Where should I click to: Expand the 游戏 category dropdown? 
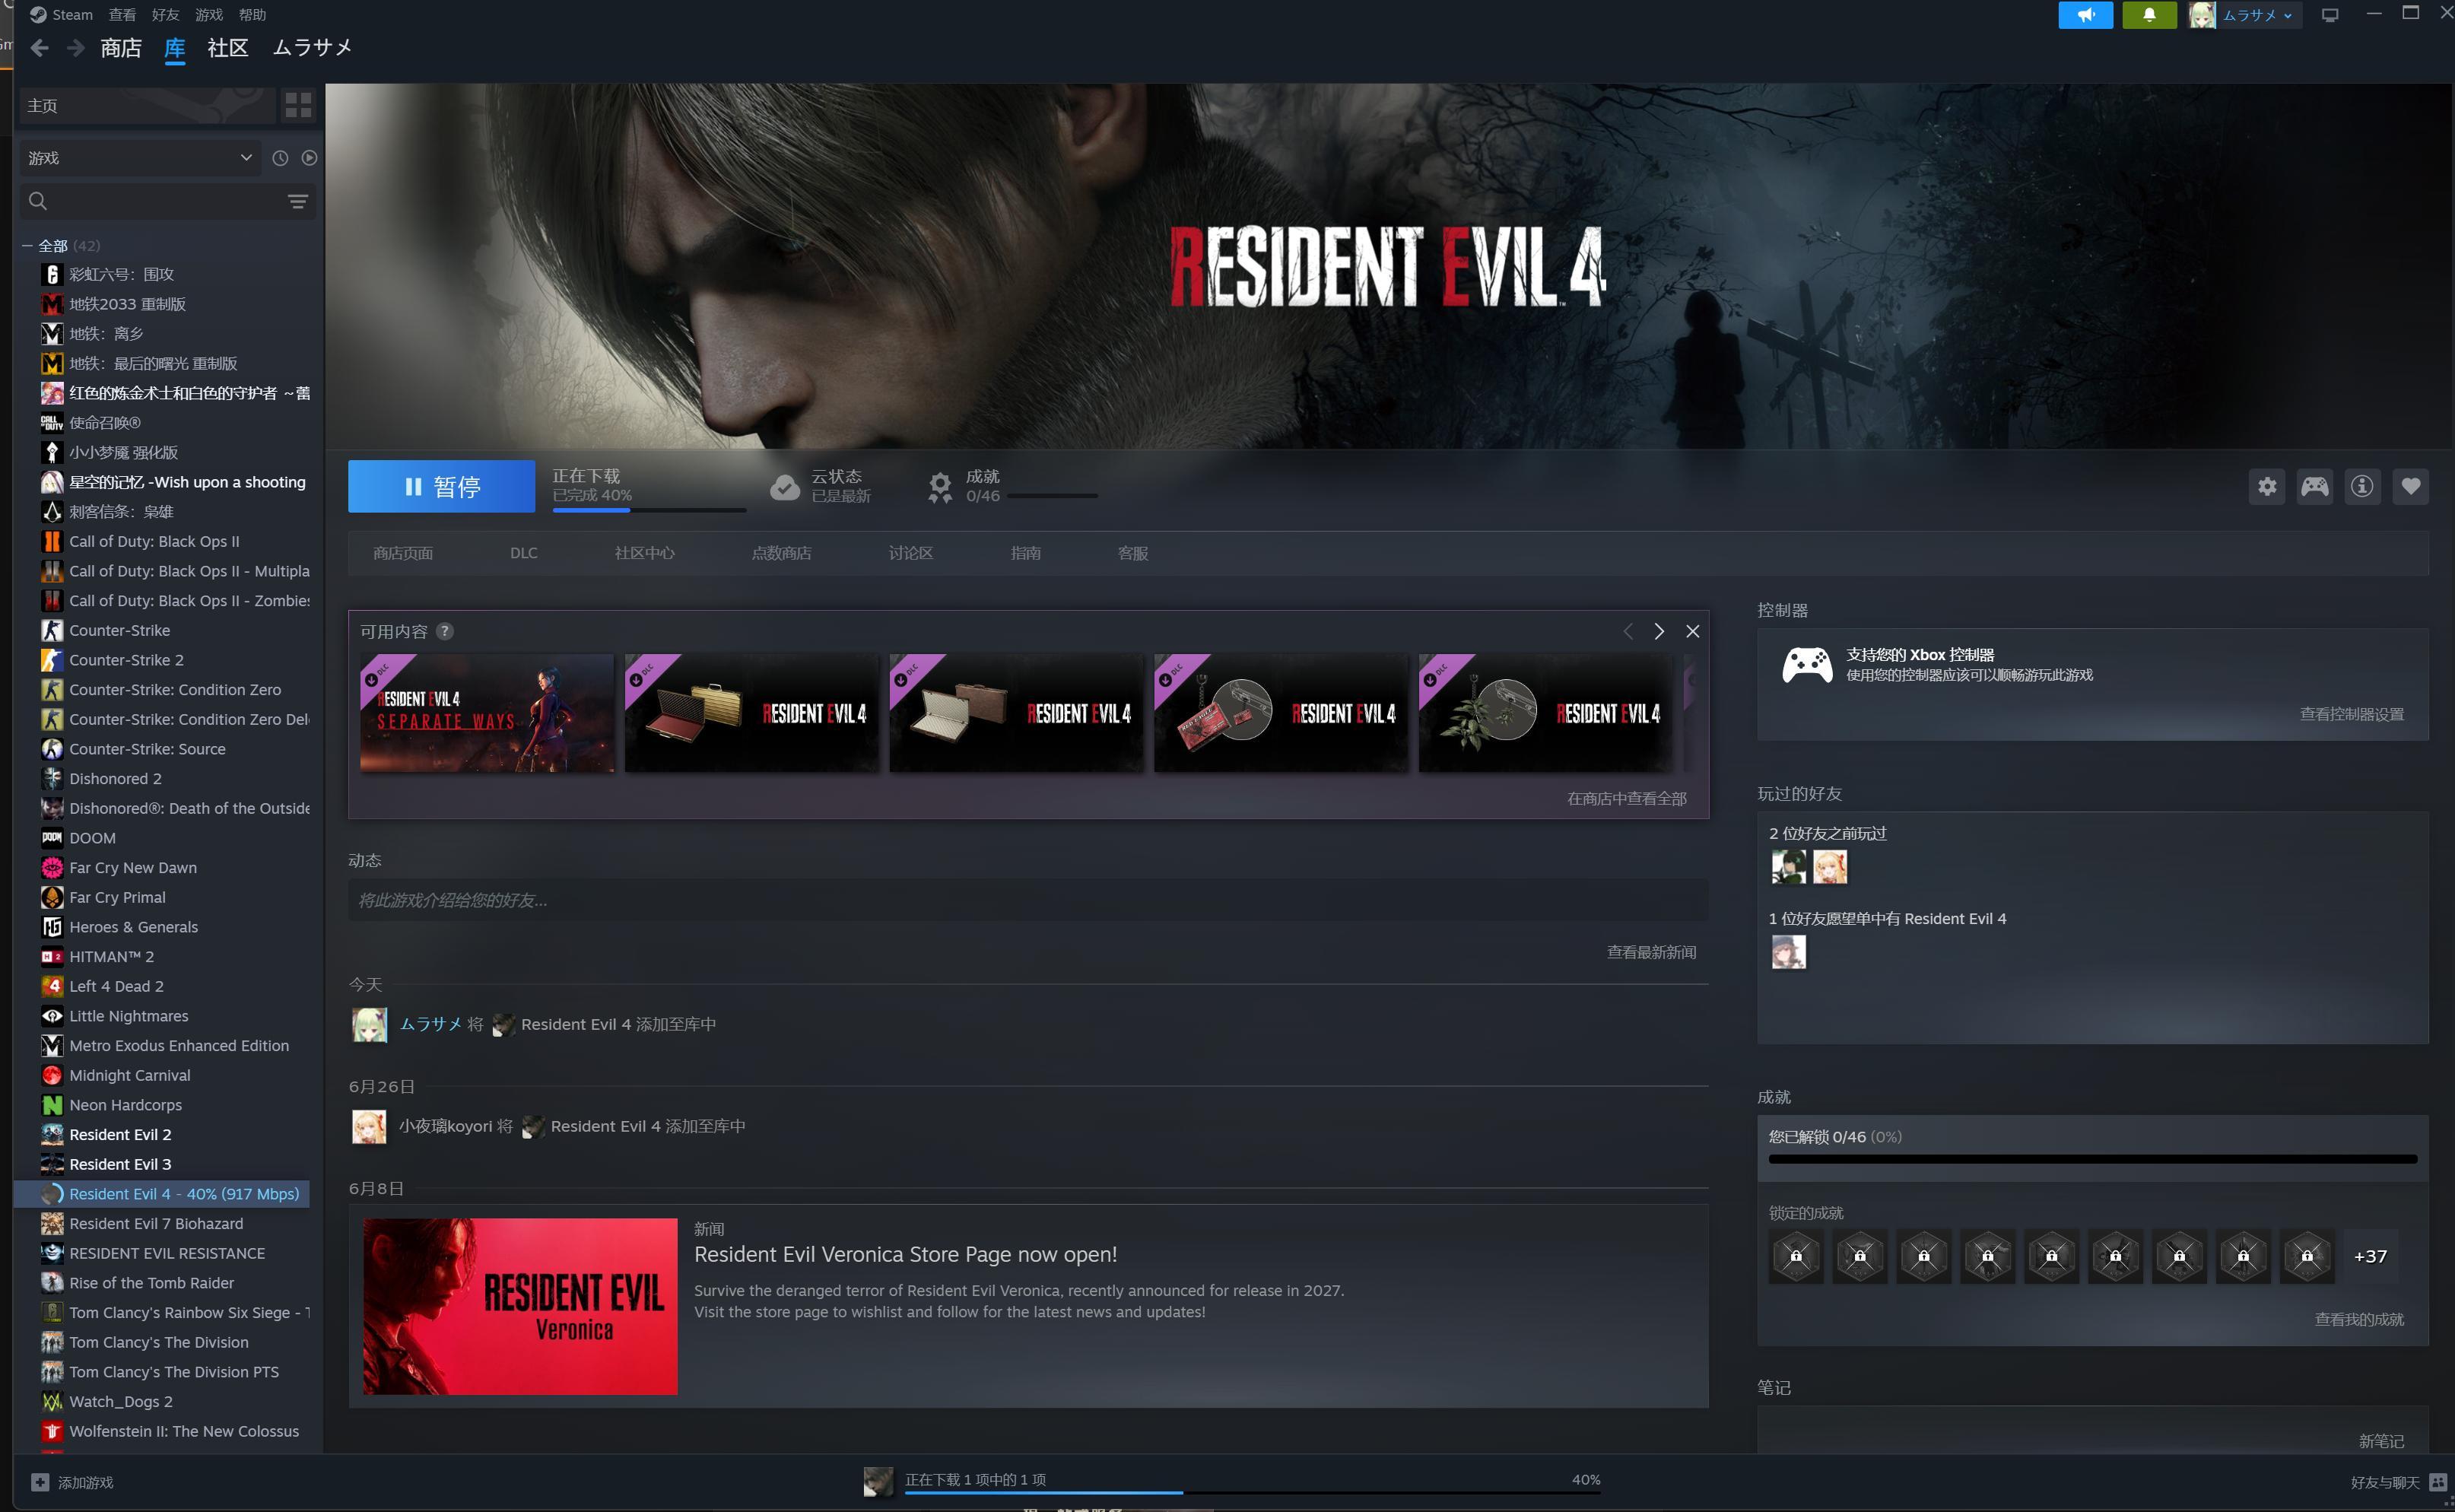pyautogui.click(x=140, y=158)
